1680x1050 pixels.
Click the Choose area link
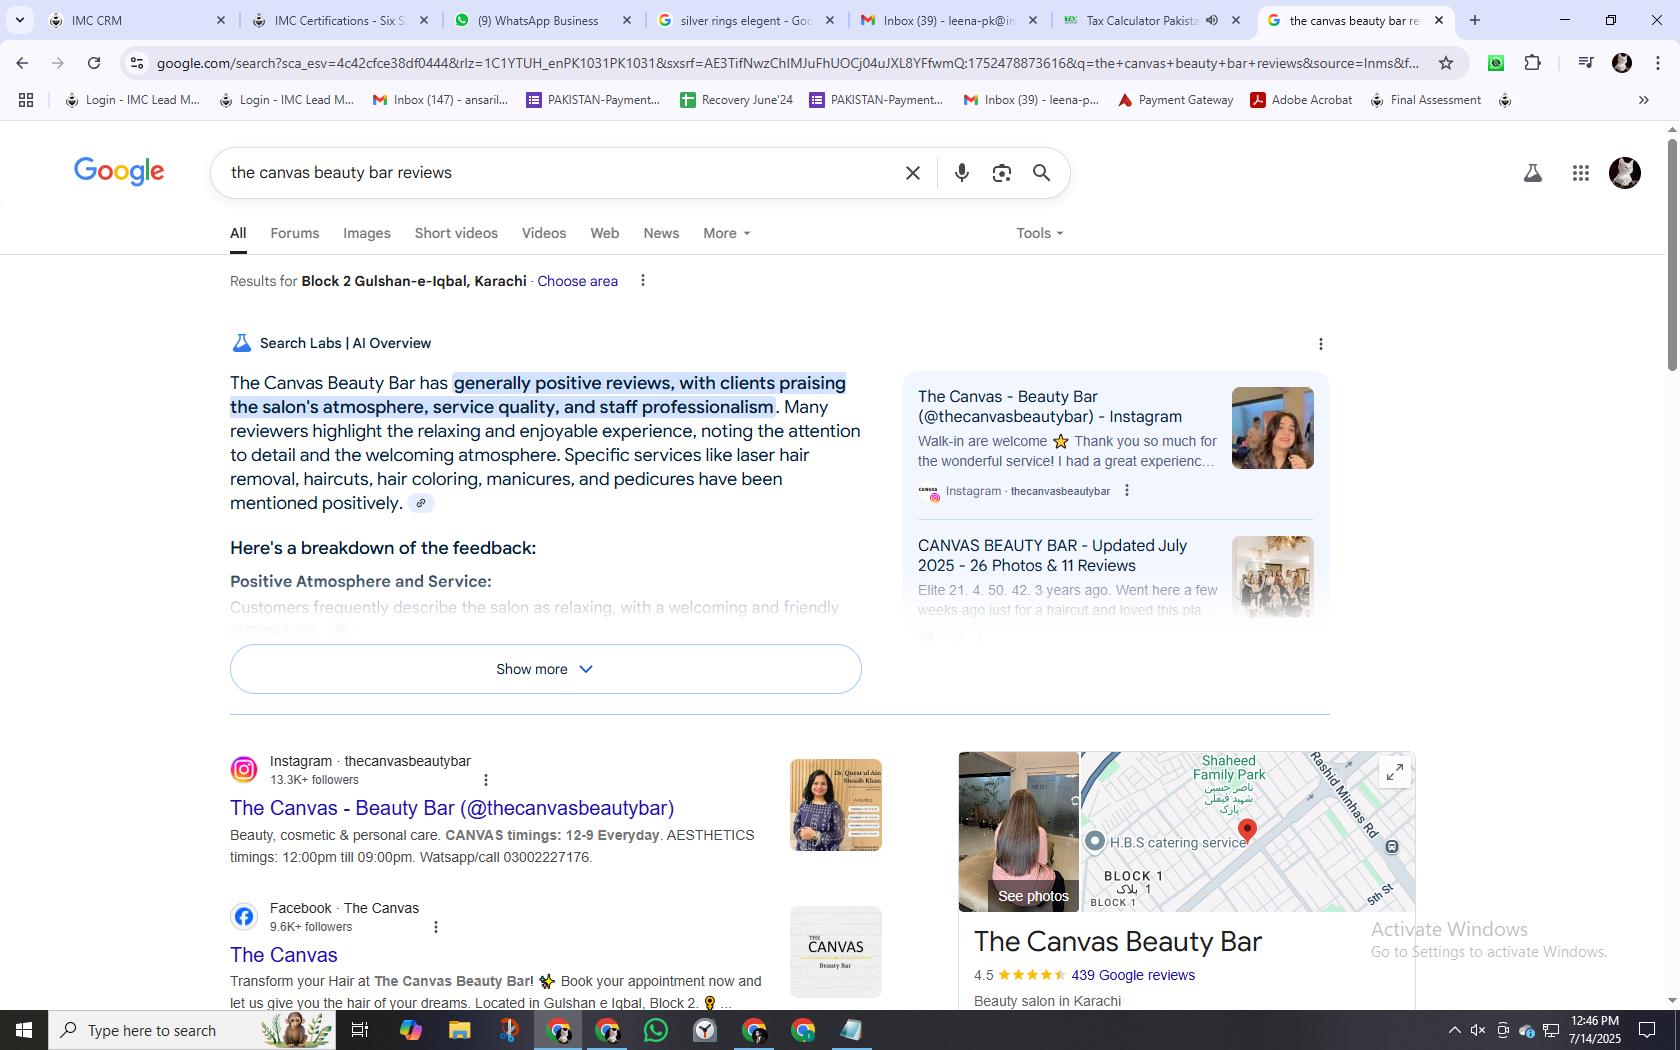pos(577,281)
